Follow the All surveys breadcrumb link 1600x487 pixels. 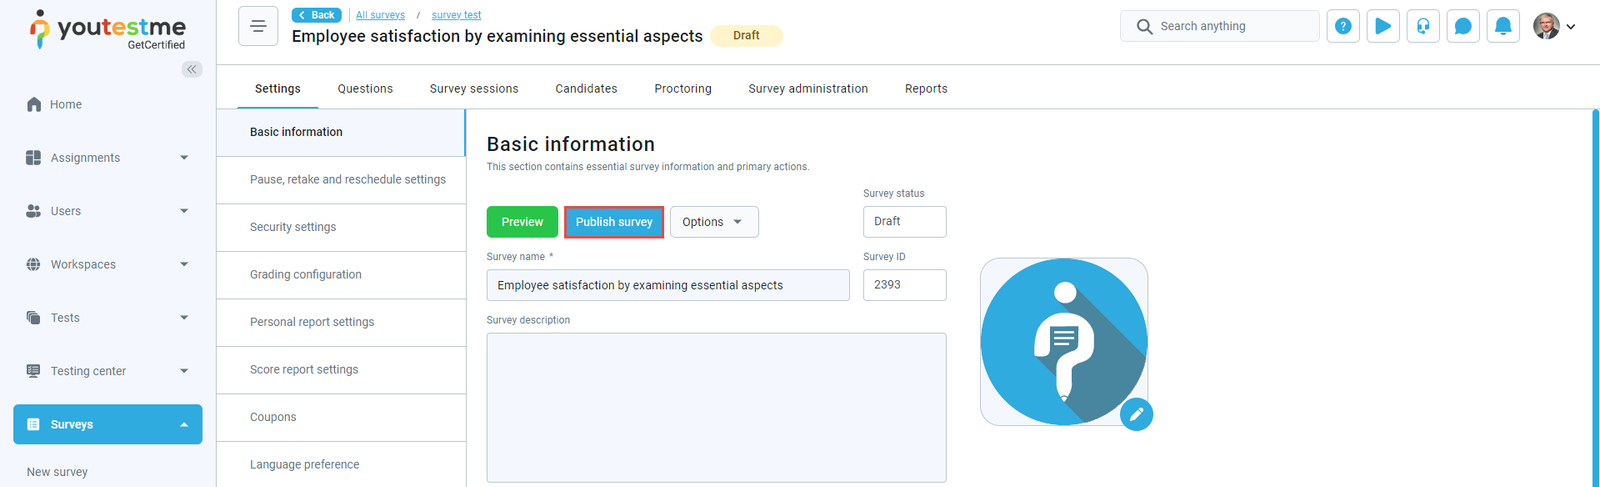380,15
